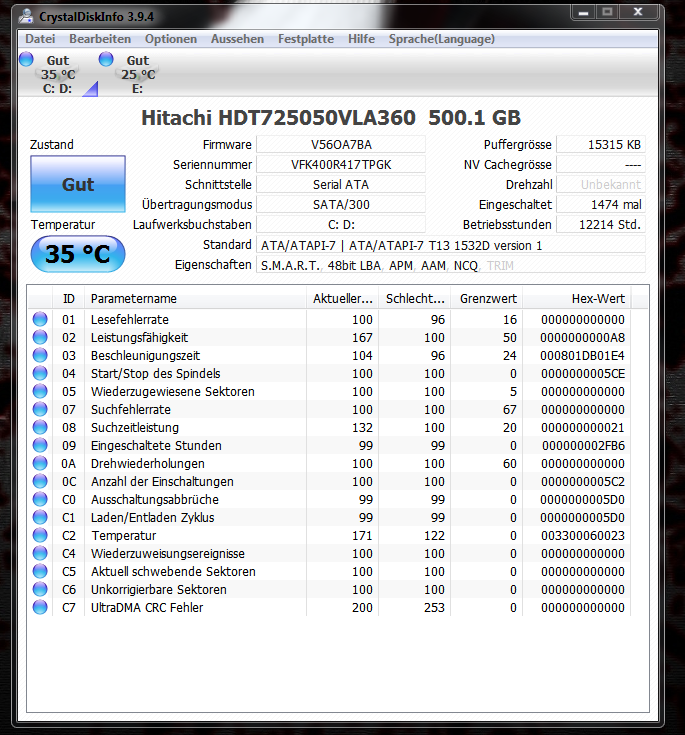Open the Sprache(Language) menu
The image size is (685, 735).
click(x=442, y=39)
